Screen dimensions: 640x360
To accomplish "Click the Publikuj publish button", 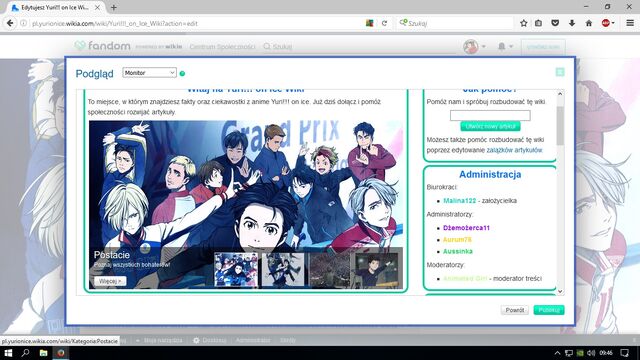I will pyautogui.click(x=549, y=310).
